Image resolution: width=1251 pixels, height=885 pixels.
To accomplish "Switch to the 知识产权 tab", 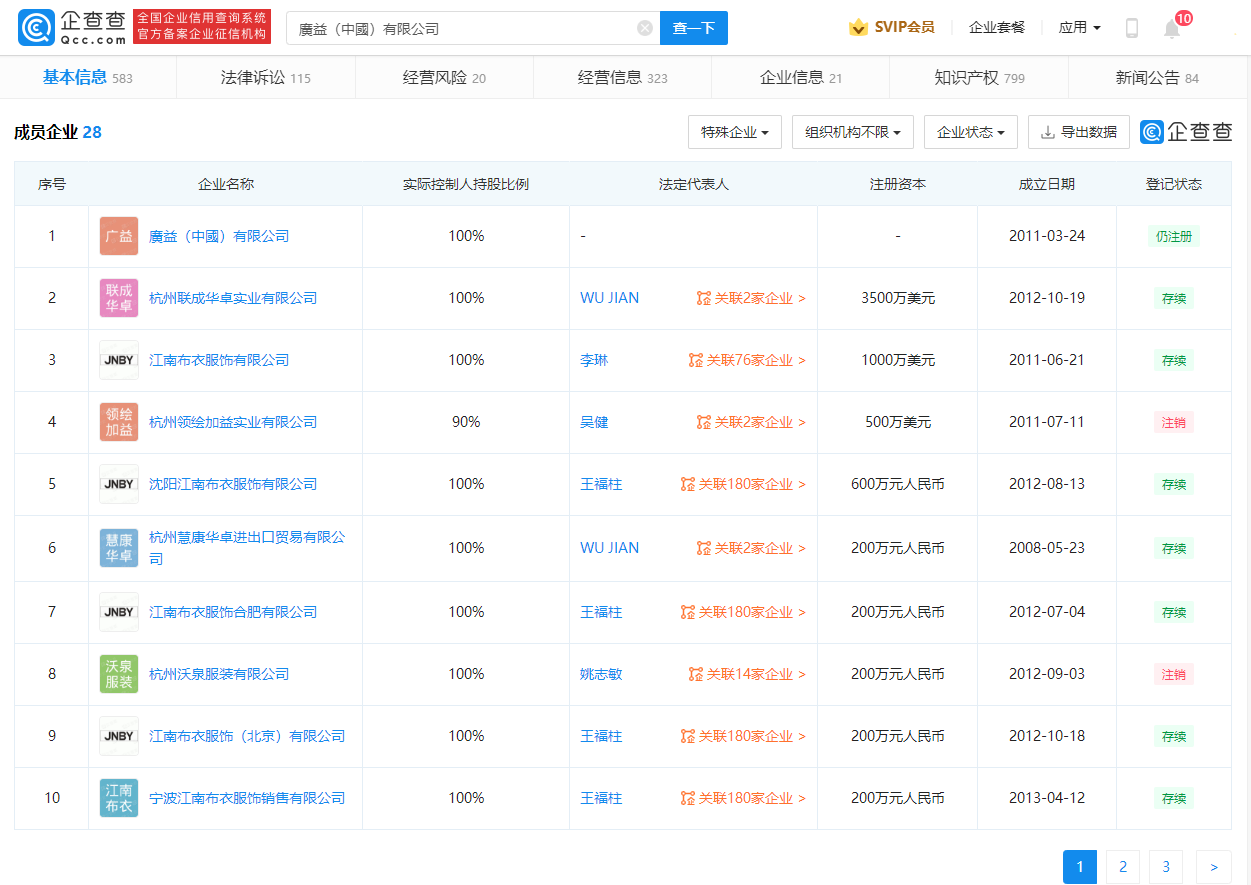I will click(x=979, y=78).
